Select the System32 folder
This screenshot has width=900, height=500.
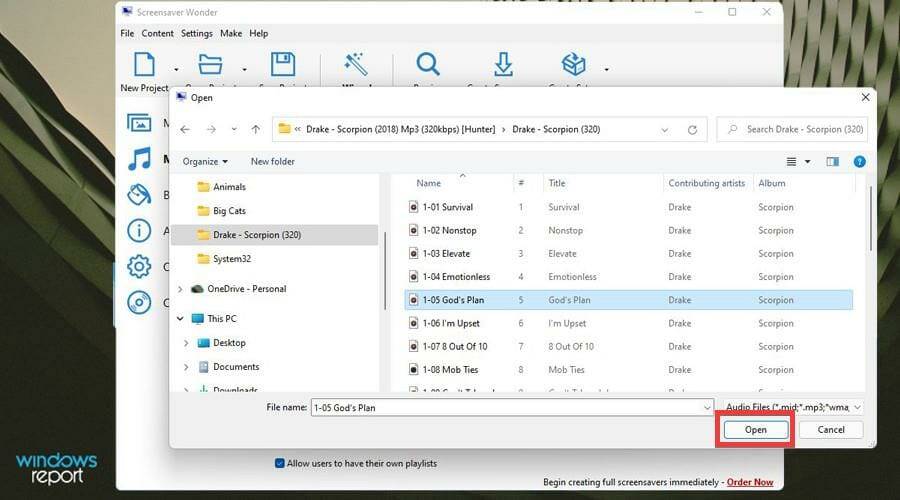(232, 259)
